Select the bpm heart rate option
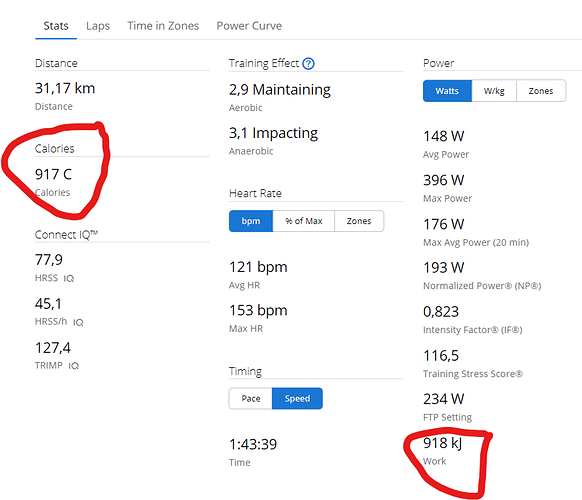582x500 pixels. (251, 221)
